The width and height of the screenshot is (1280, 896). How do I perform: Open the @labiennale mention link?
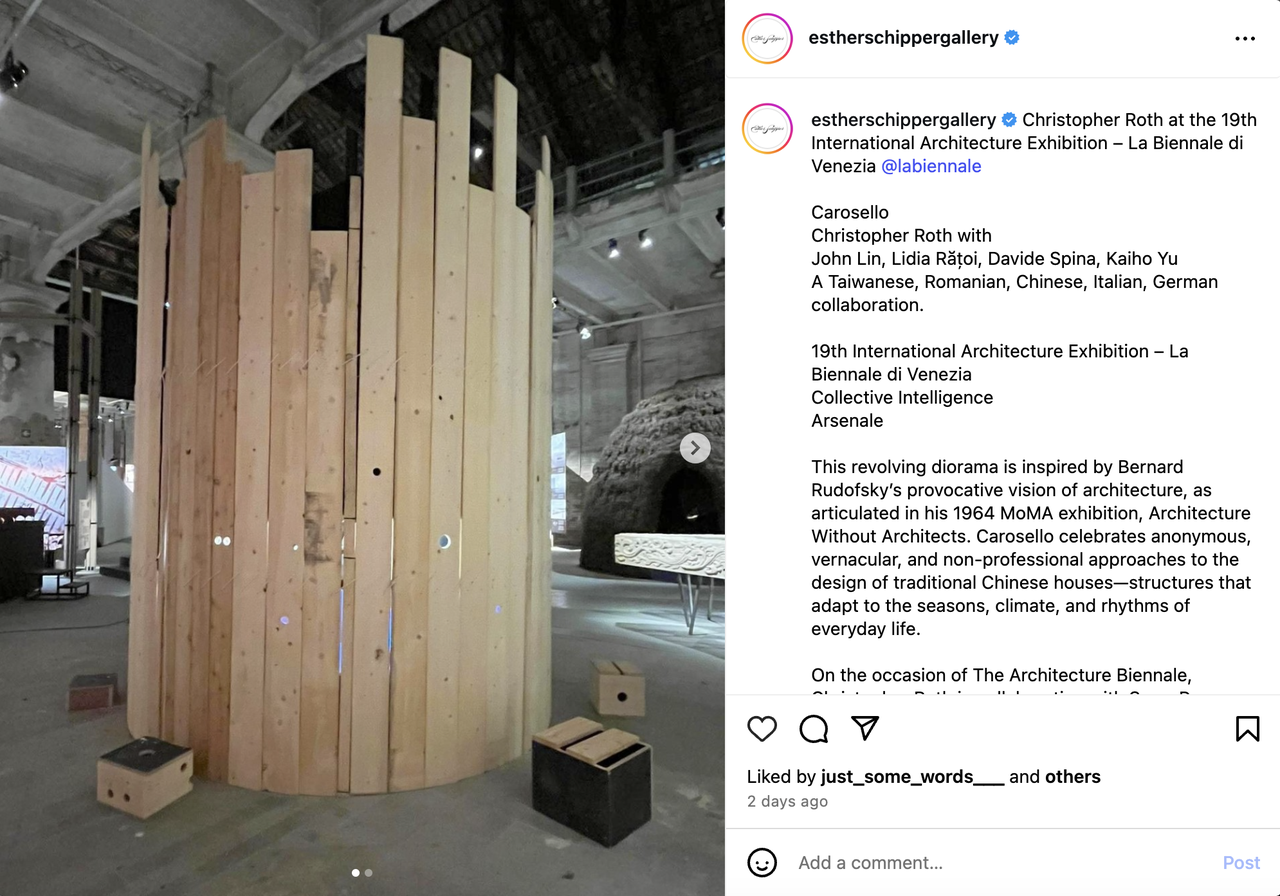click(931, 166)
